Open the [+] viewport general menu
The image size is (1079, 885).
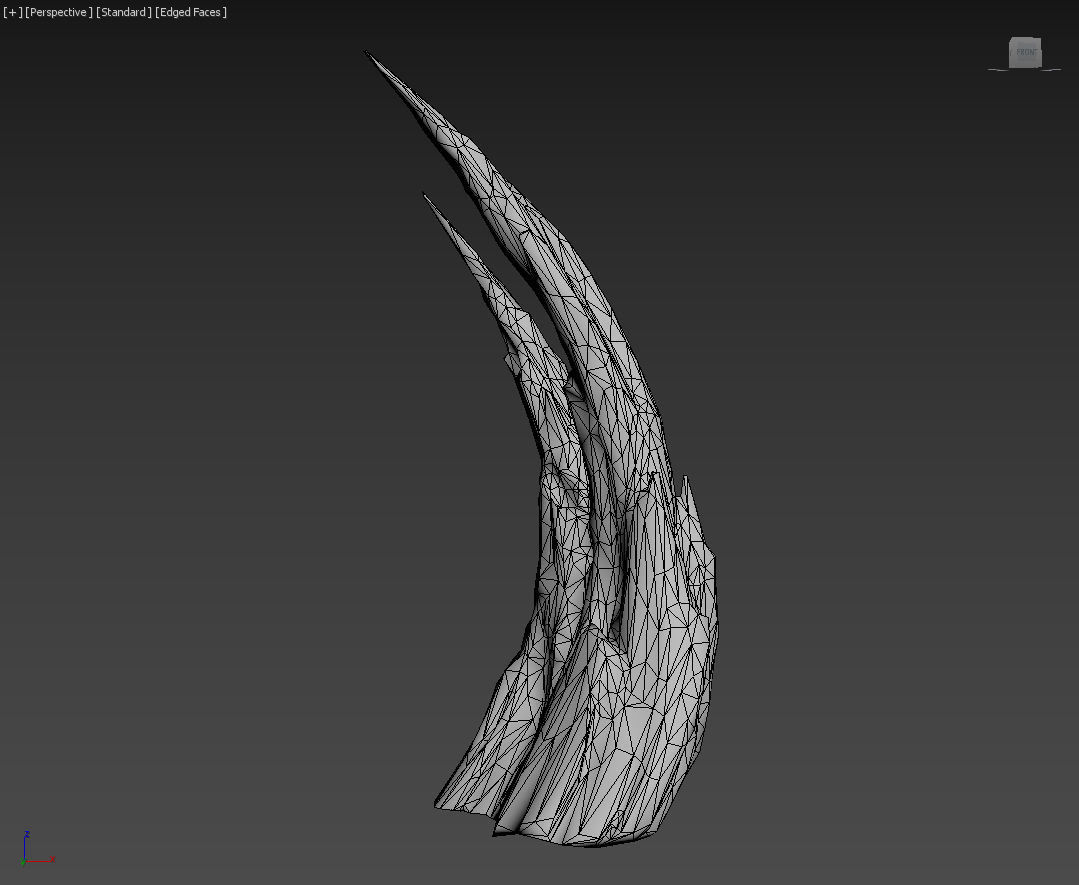(x=12, y=12)
